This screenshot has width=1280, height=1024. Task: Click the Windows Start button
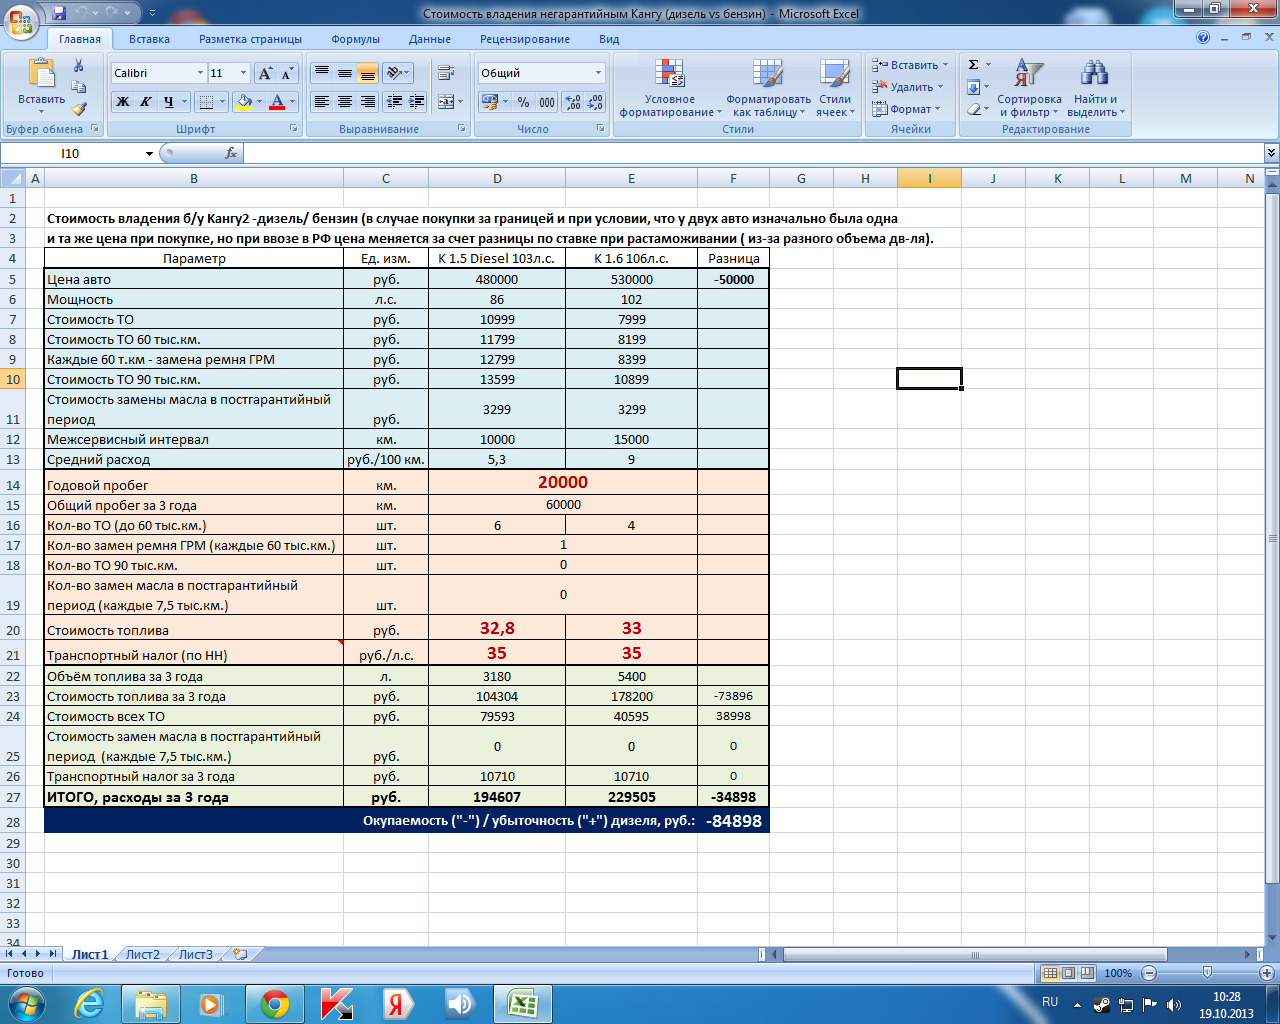click(27, 1003)
